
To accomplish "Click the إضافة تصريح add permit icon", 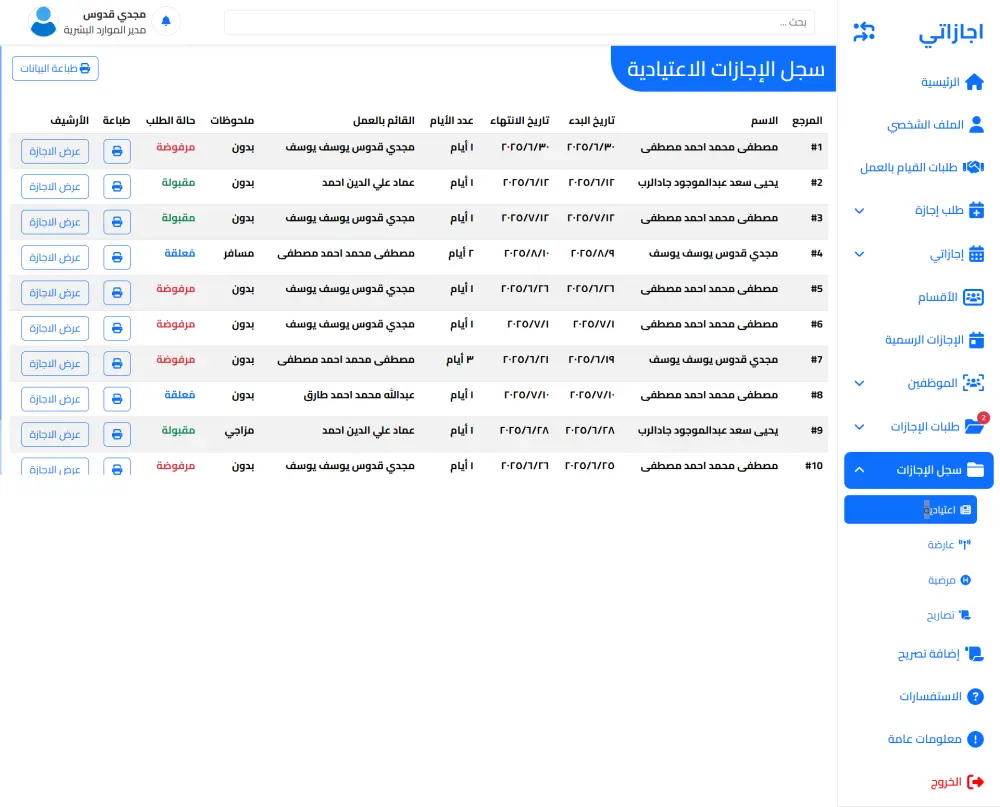I will 977,655.
